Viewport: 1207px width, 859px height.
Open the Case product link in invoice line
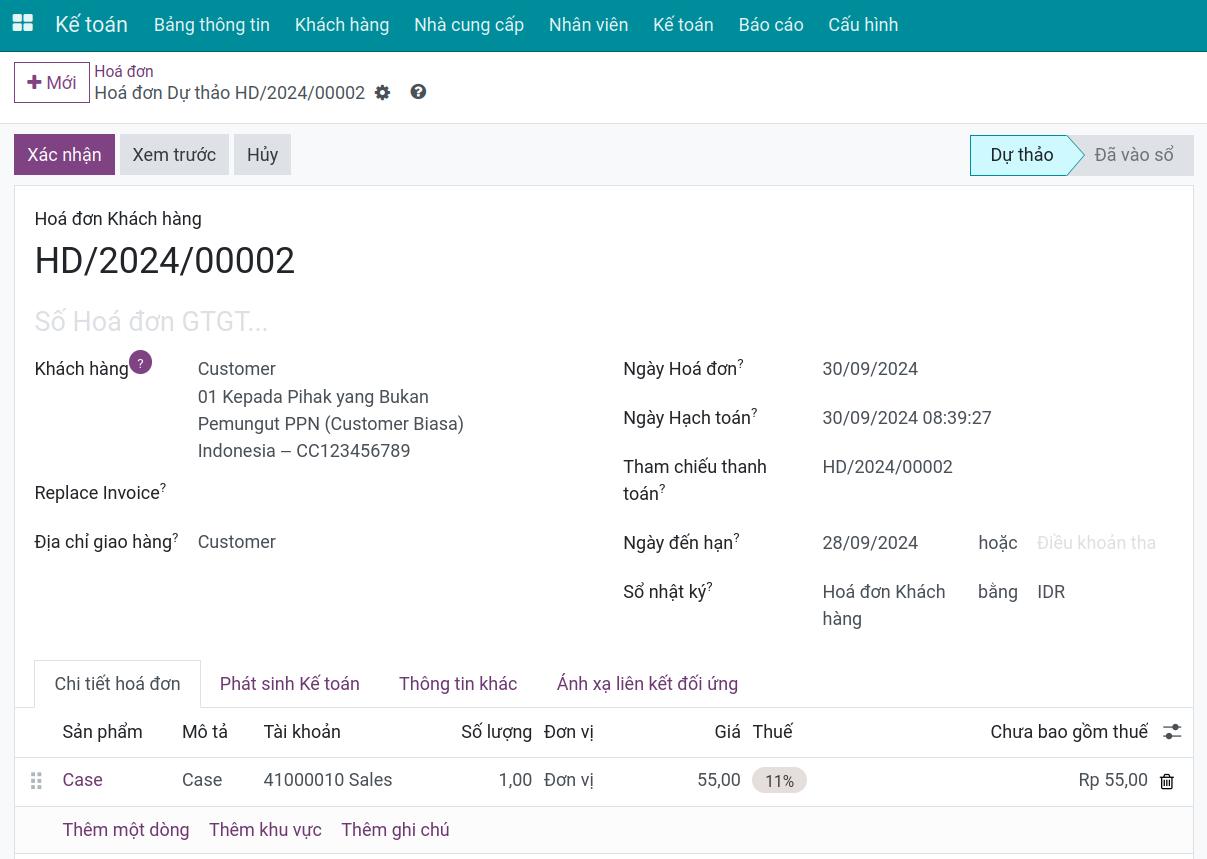[82, 780]
